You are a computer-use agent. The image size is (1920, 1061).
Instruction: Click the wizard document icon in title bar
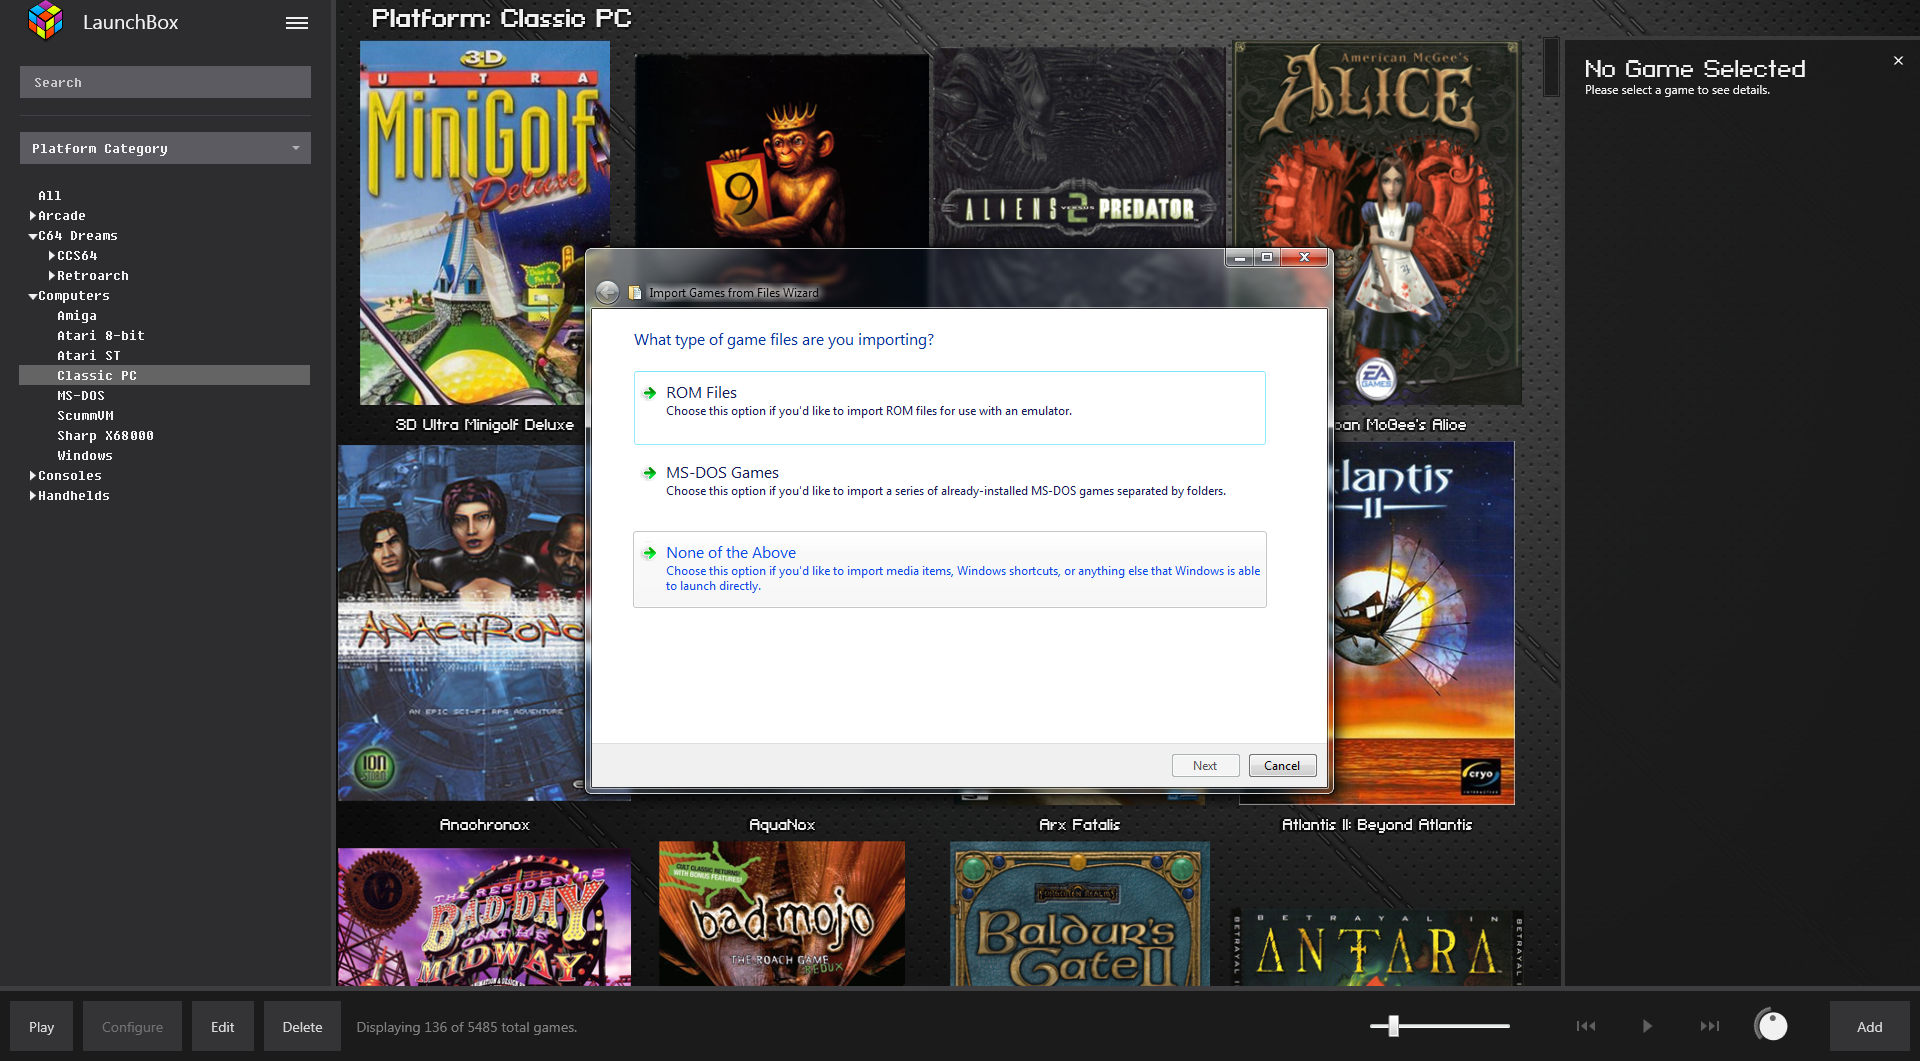(x=635, y=293)
